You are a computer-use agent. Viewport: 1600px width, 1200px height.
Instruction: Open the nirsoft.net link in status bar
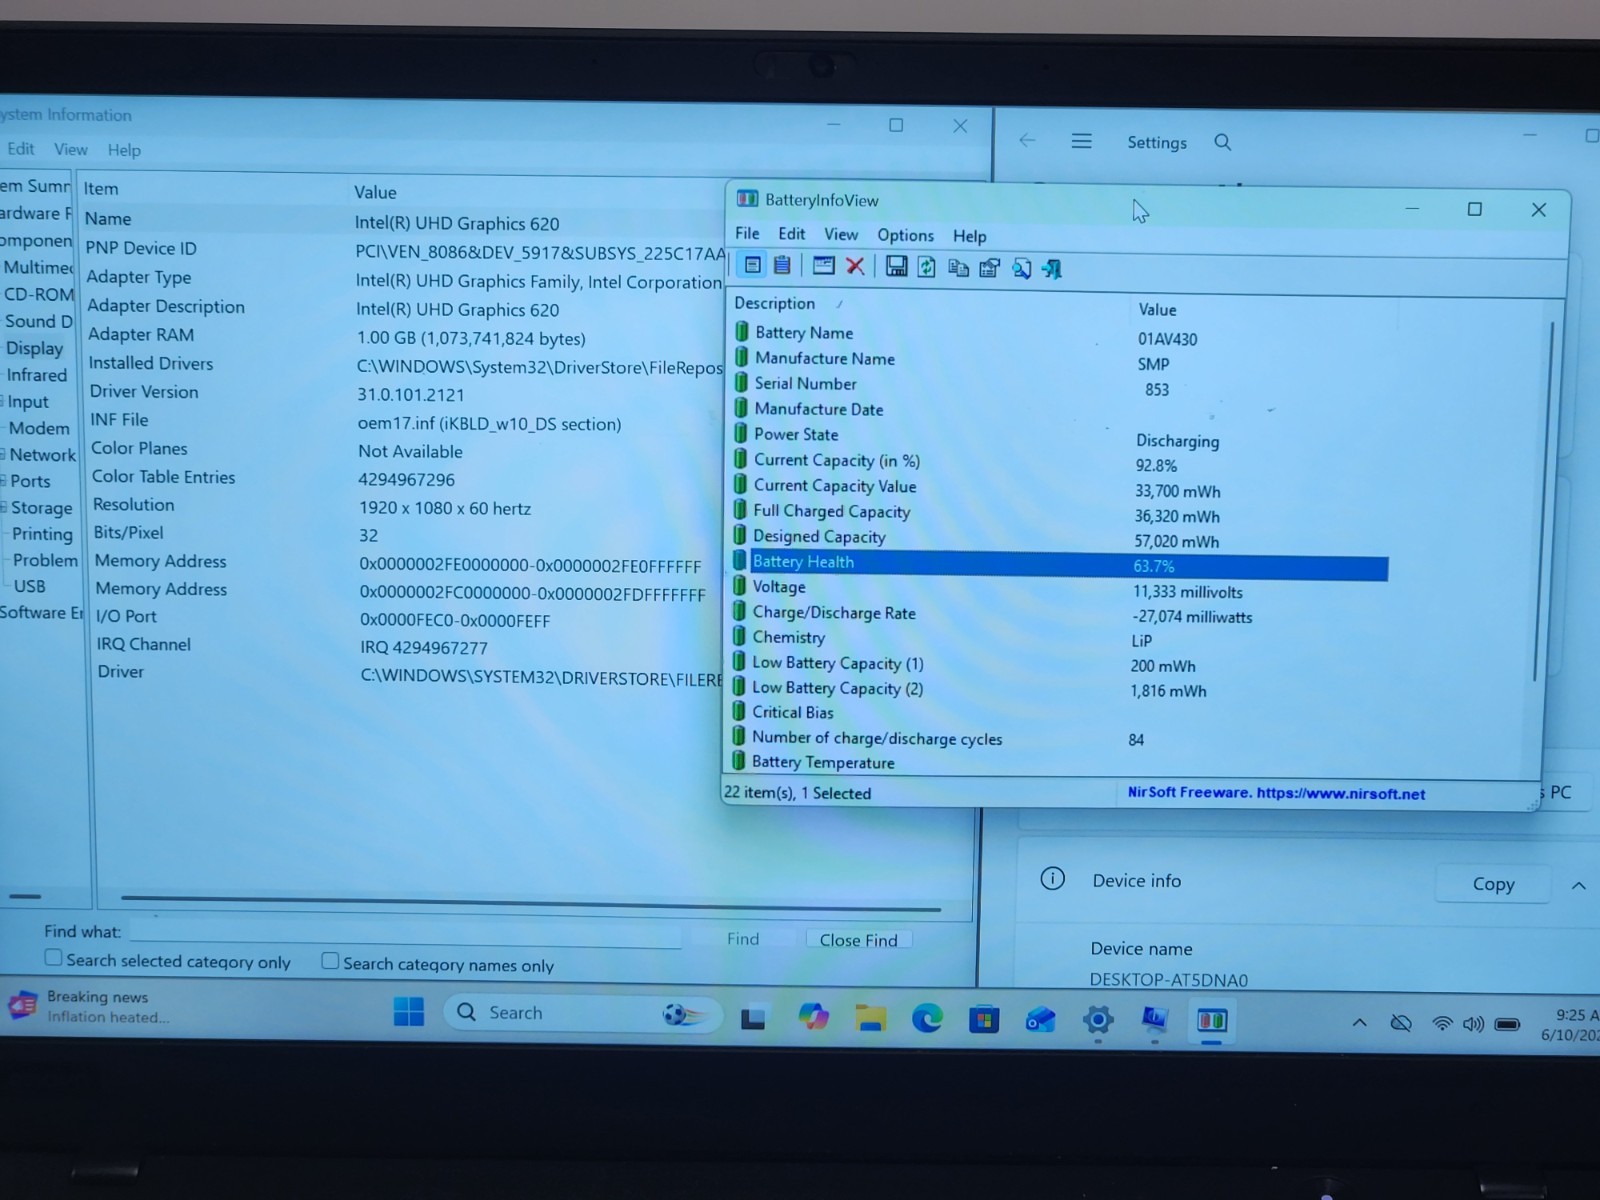click(1340, 793)
